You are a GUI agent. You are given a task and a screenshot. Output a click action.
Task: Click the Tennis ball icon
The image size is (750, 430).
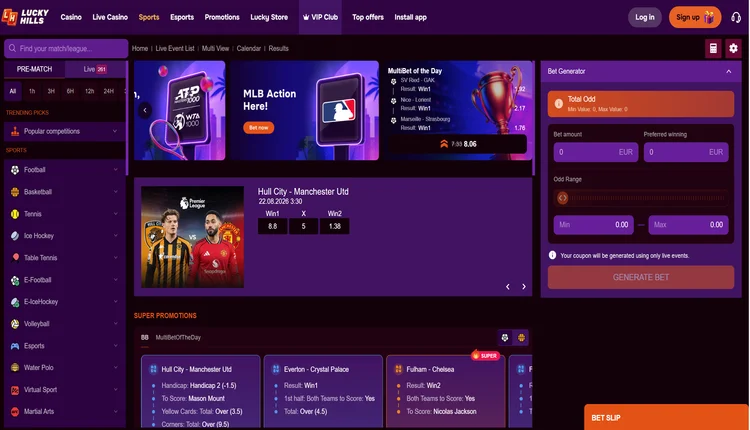coord(15,214)
